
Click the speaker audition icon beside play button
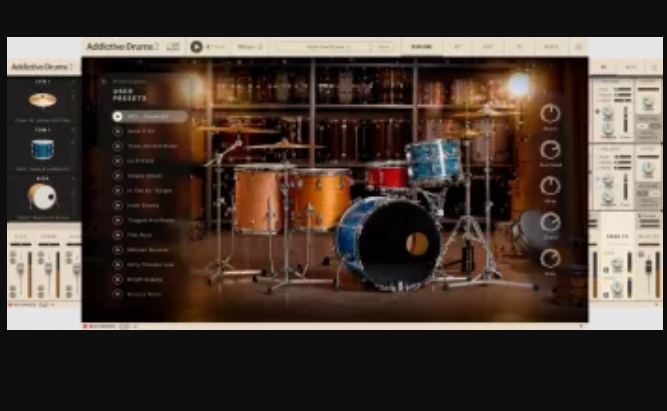(x=208, y=47)
